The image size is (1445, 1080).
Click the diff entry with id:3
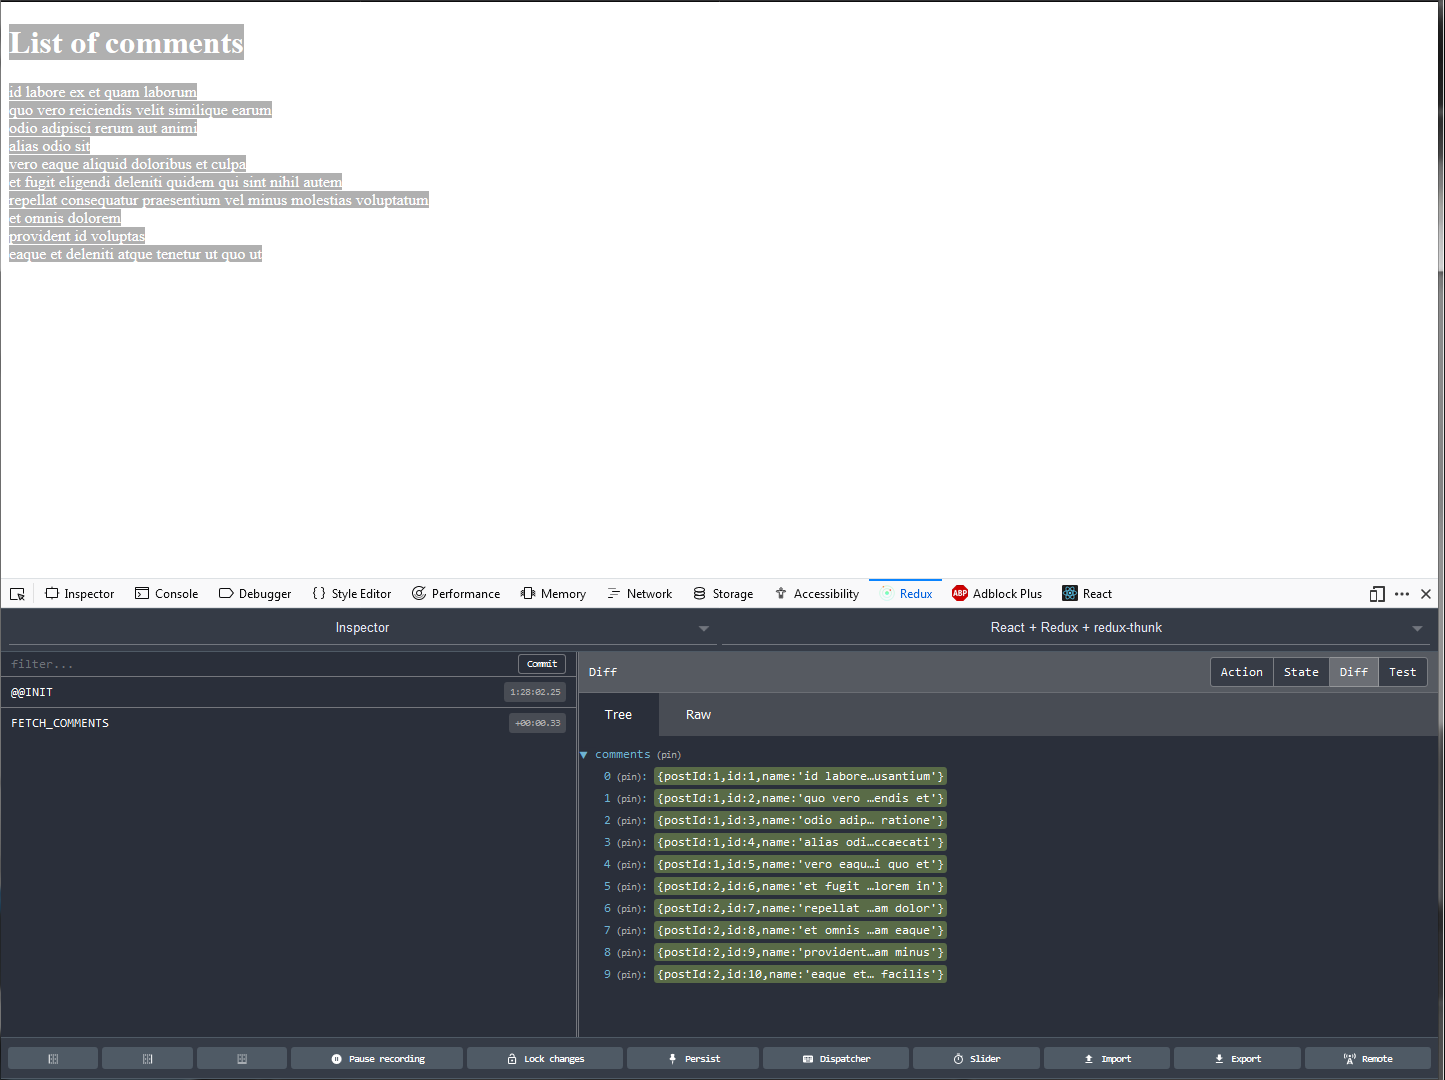tap(800, 820)
